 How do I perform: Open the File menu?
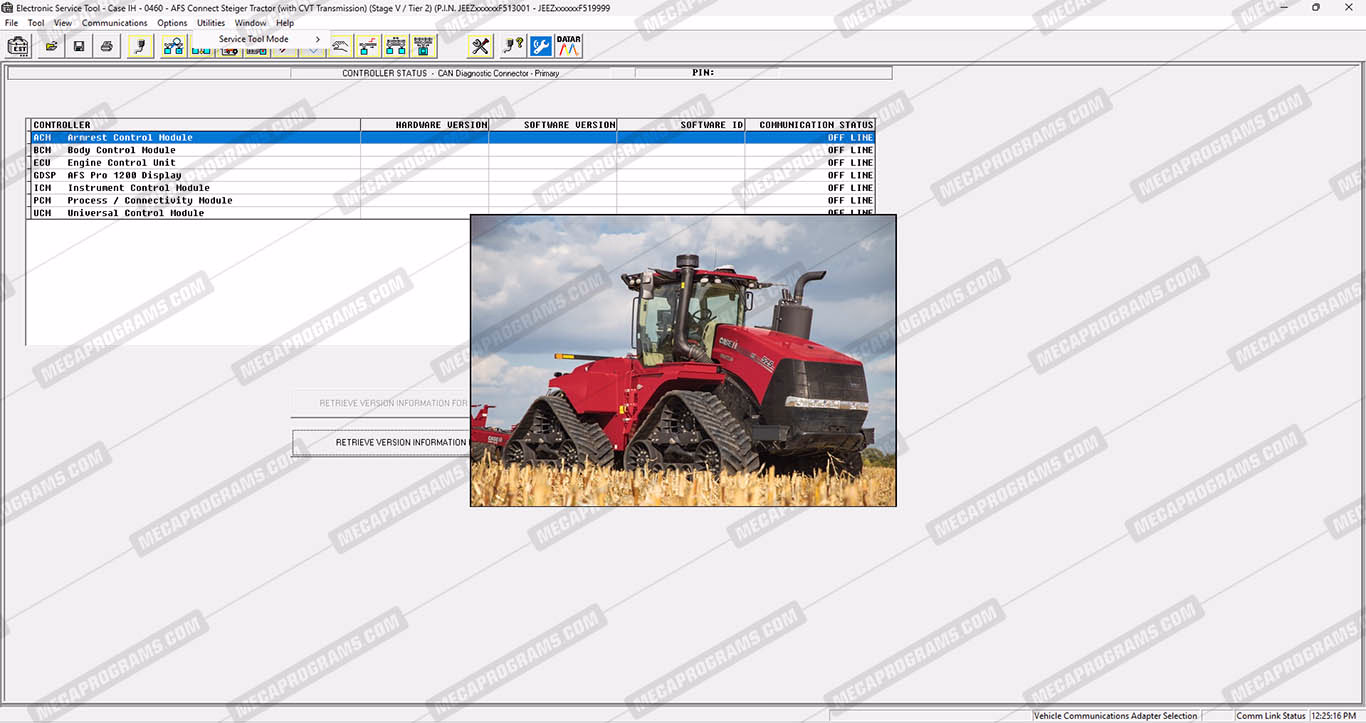12,23
